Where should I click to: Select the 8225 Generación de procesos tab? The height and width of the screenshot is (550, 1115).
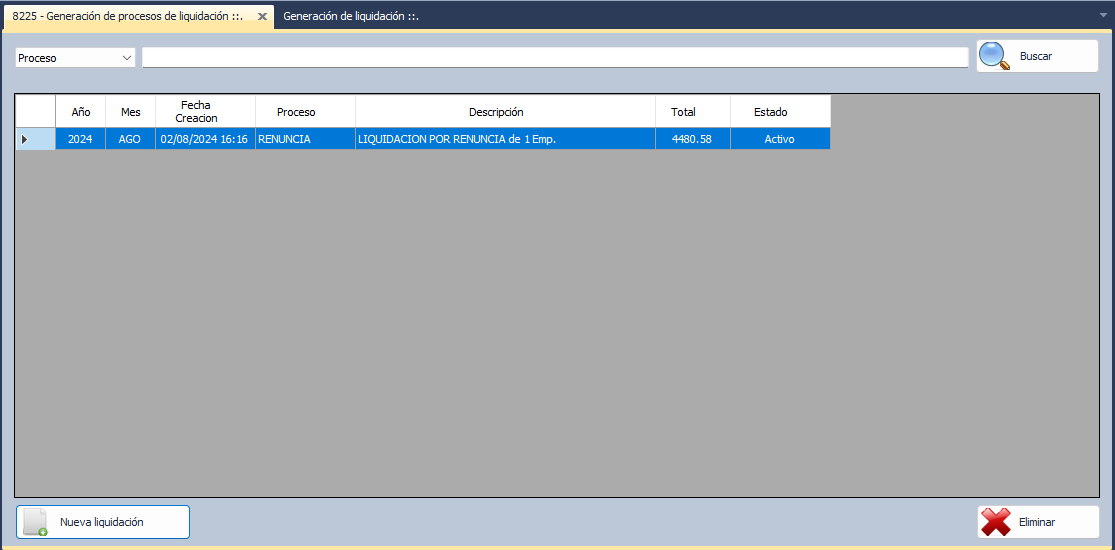[x=128, y=17]
